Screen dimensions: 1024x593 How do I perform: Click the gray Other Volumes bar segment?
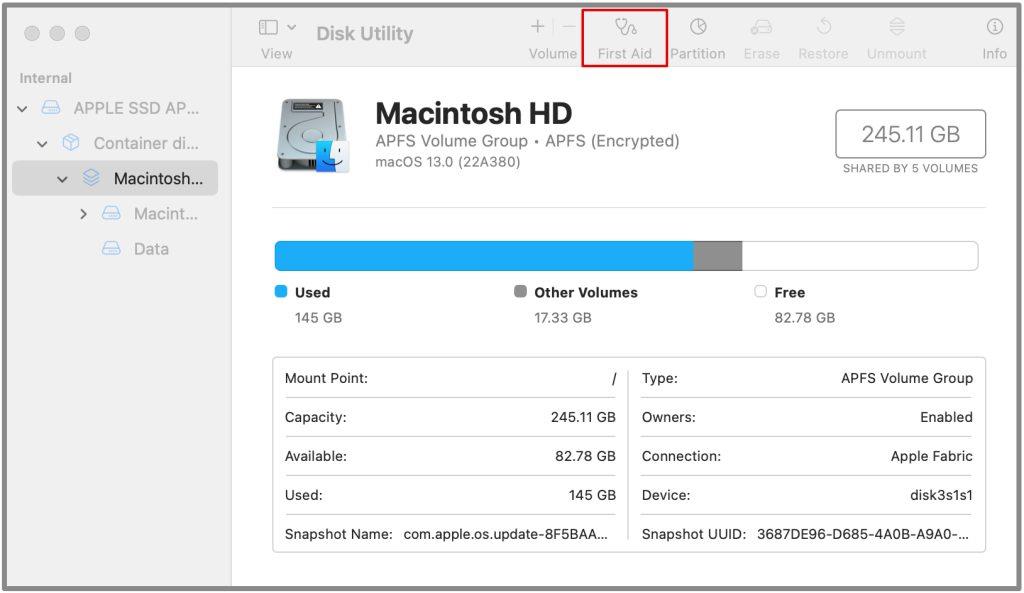tap(718, 256)
